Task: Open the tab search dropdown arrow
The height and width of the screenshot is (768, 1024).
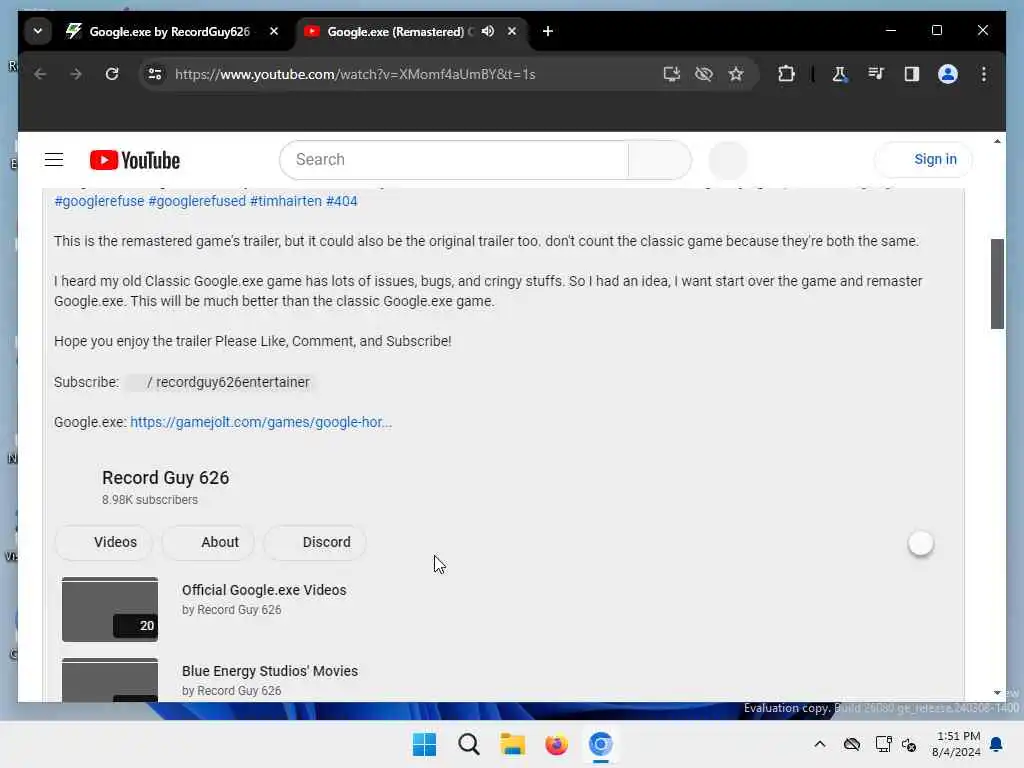Action: (38, 31)
